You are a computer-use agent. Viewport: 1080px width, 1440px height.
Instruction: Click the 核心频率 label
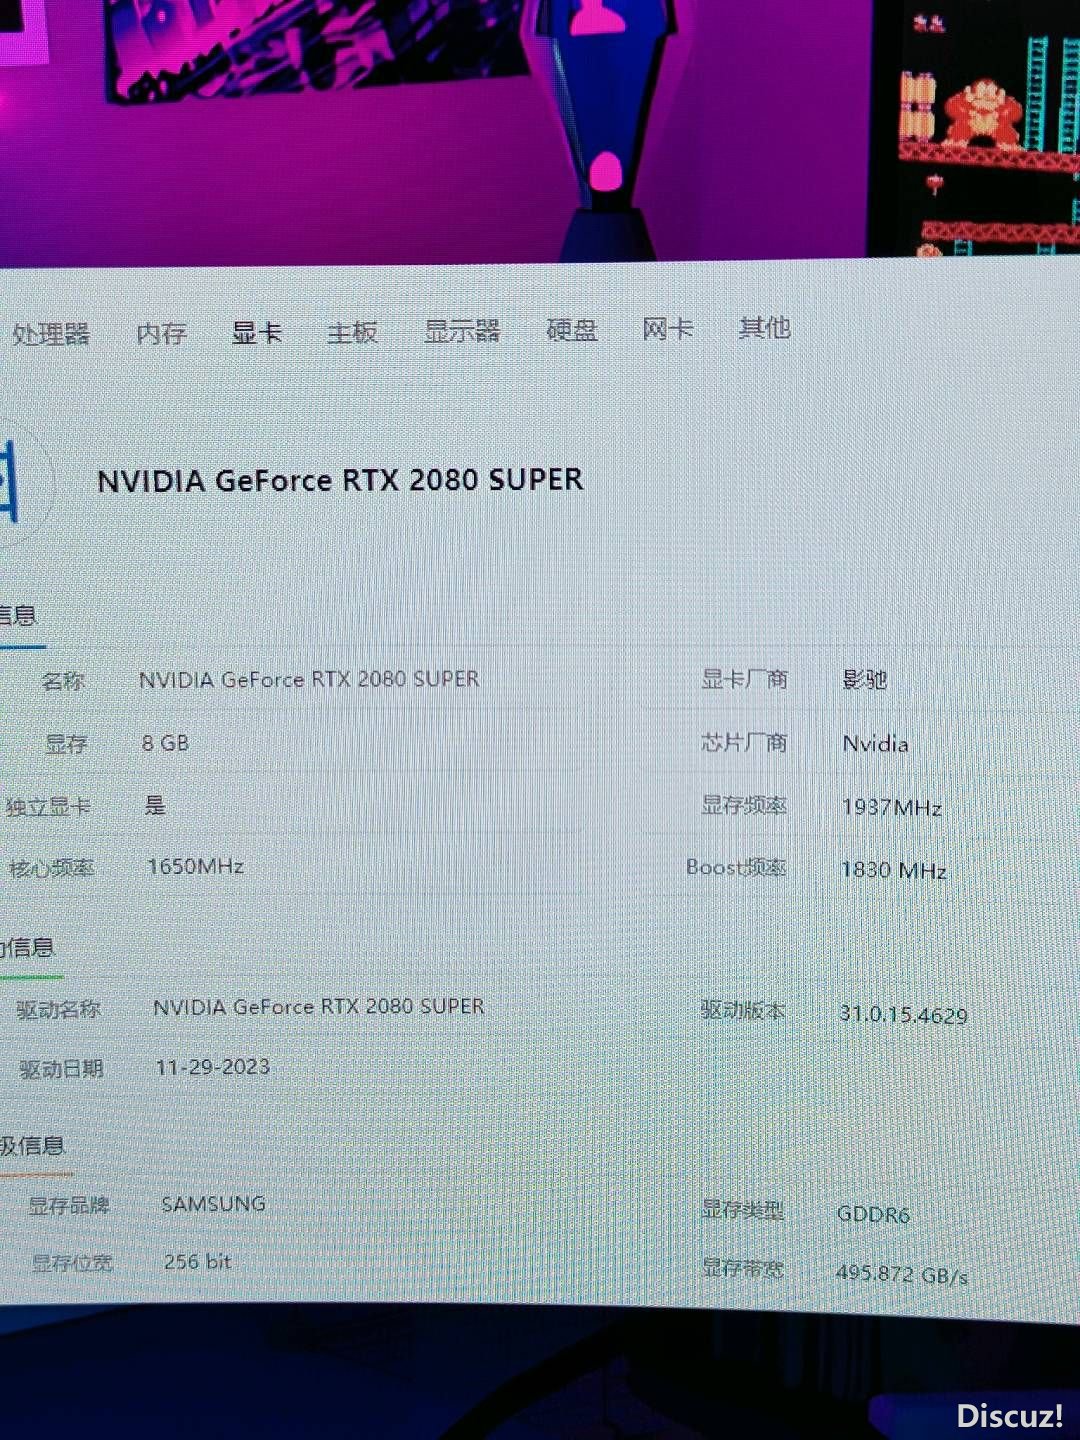(x=51, y=868)
